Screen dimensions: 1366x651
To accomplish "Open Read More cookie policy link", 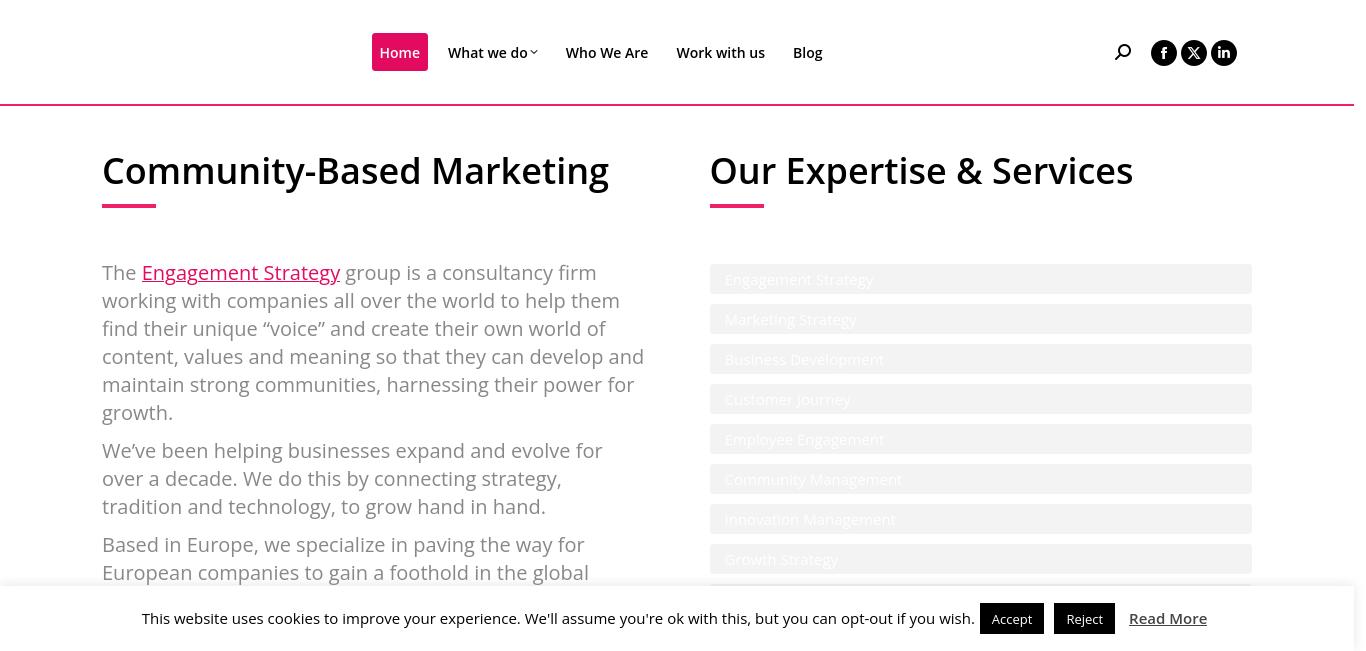I will (1168, 619).
